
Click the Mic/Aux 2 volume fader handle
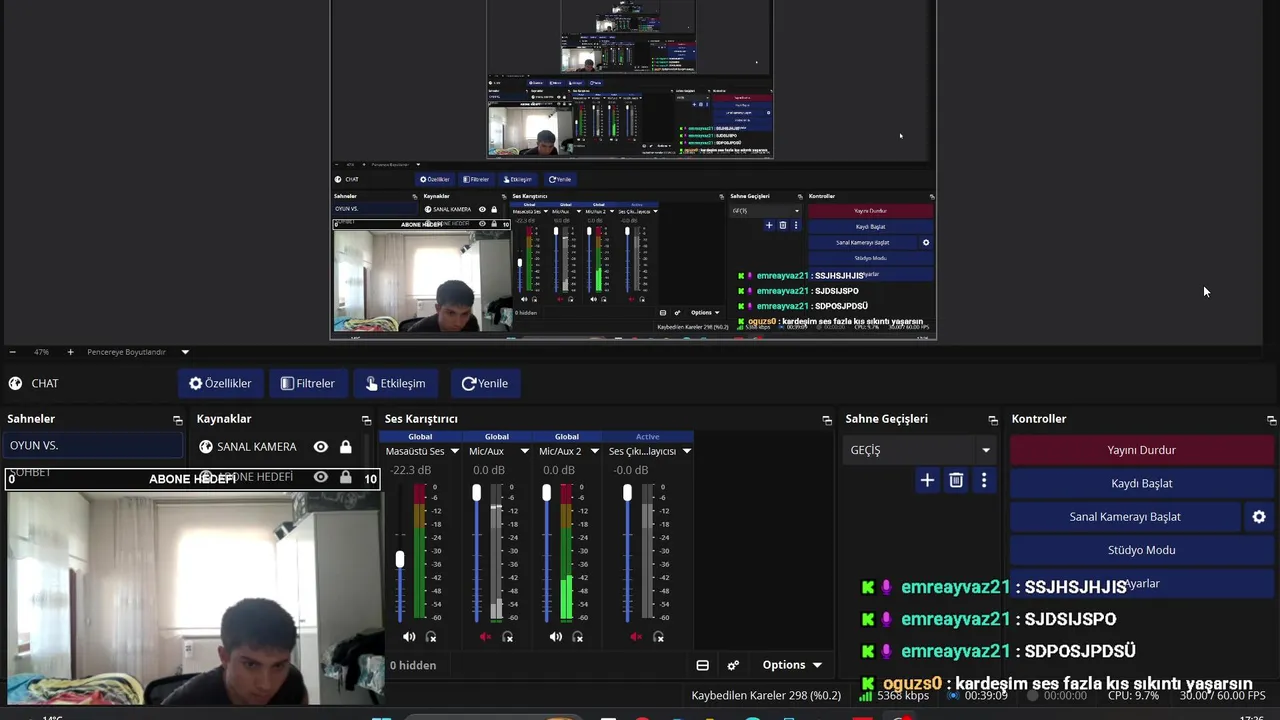coord(547,493)
